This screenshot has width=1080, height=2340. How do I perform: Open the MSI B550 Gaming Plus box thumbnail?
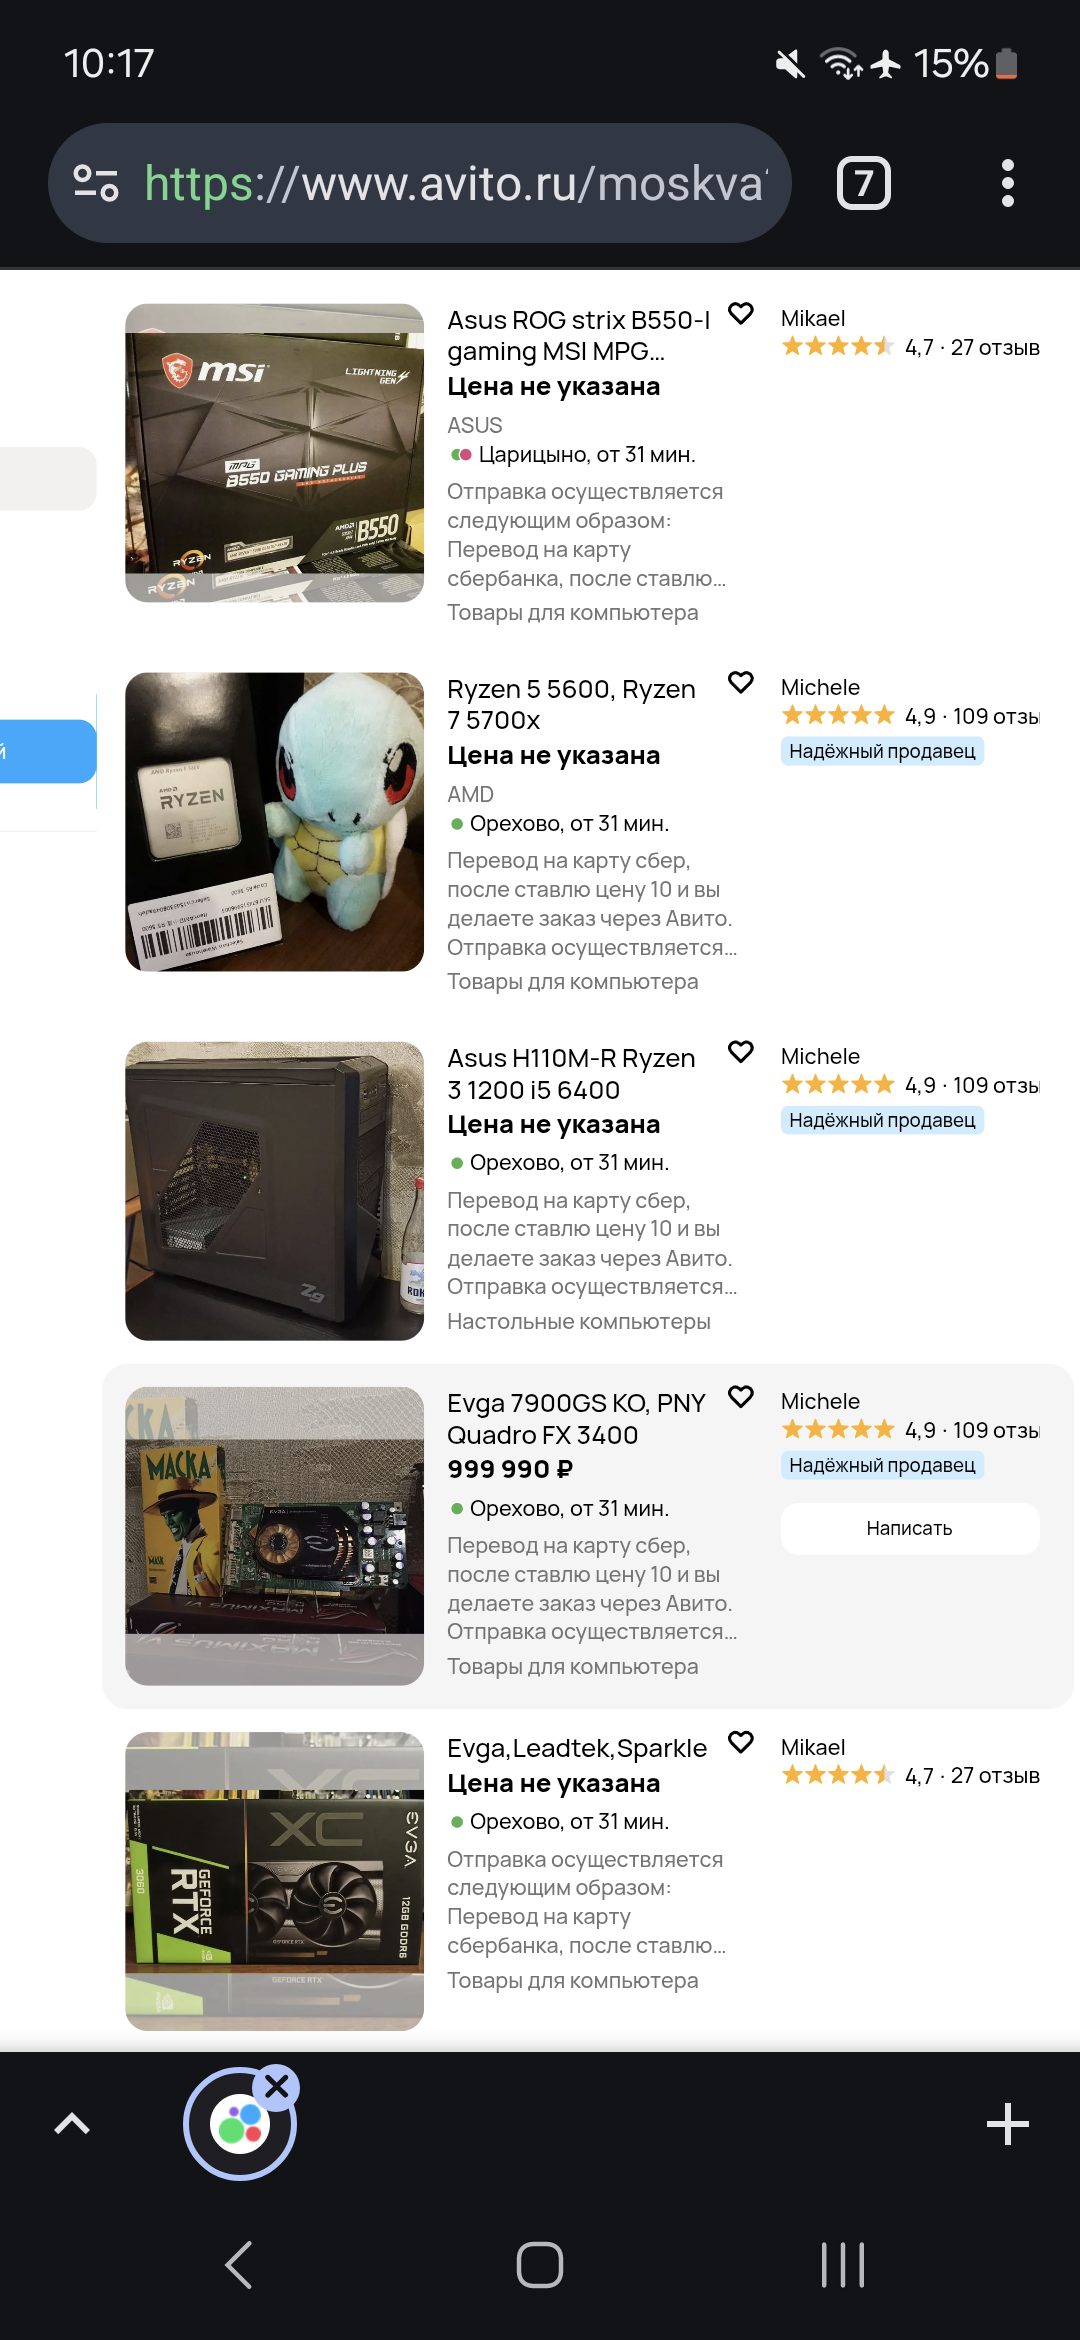pyautogui.click(x=274, y=453)
